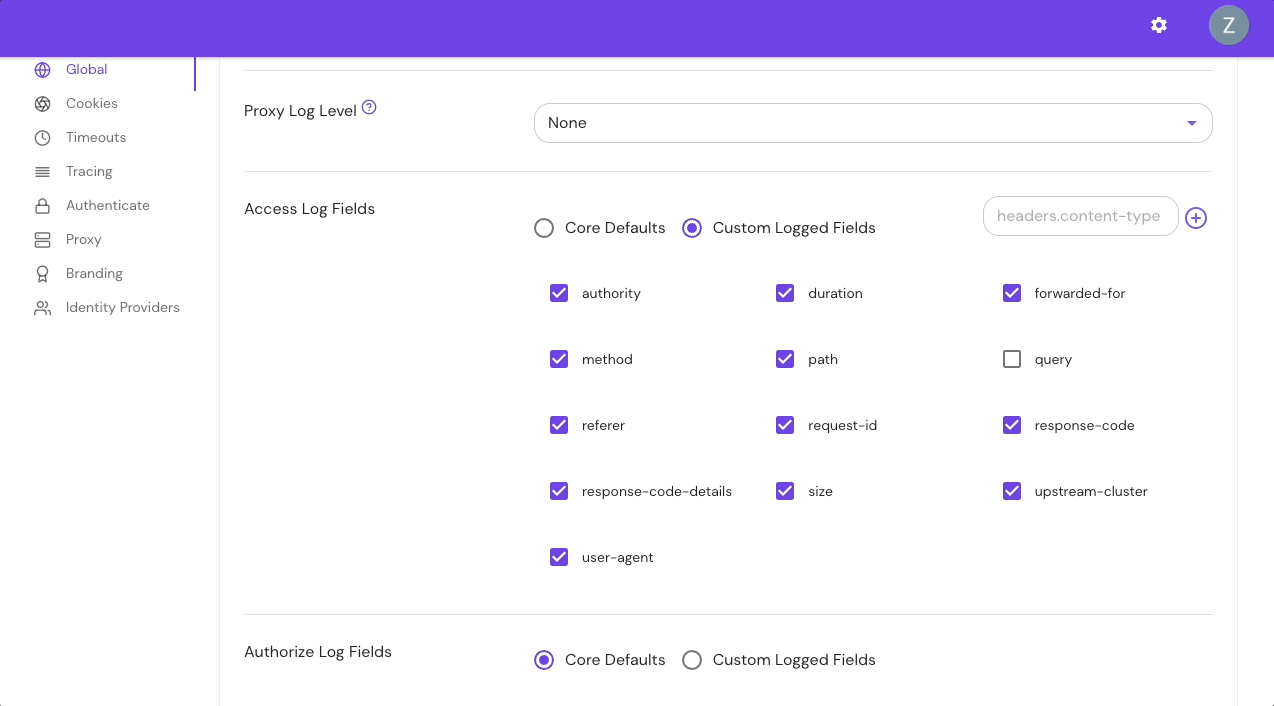Select Core Defaults for Access Log Fields

coord(544,228)
